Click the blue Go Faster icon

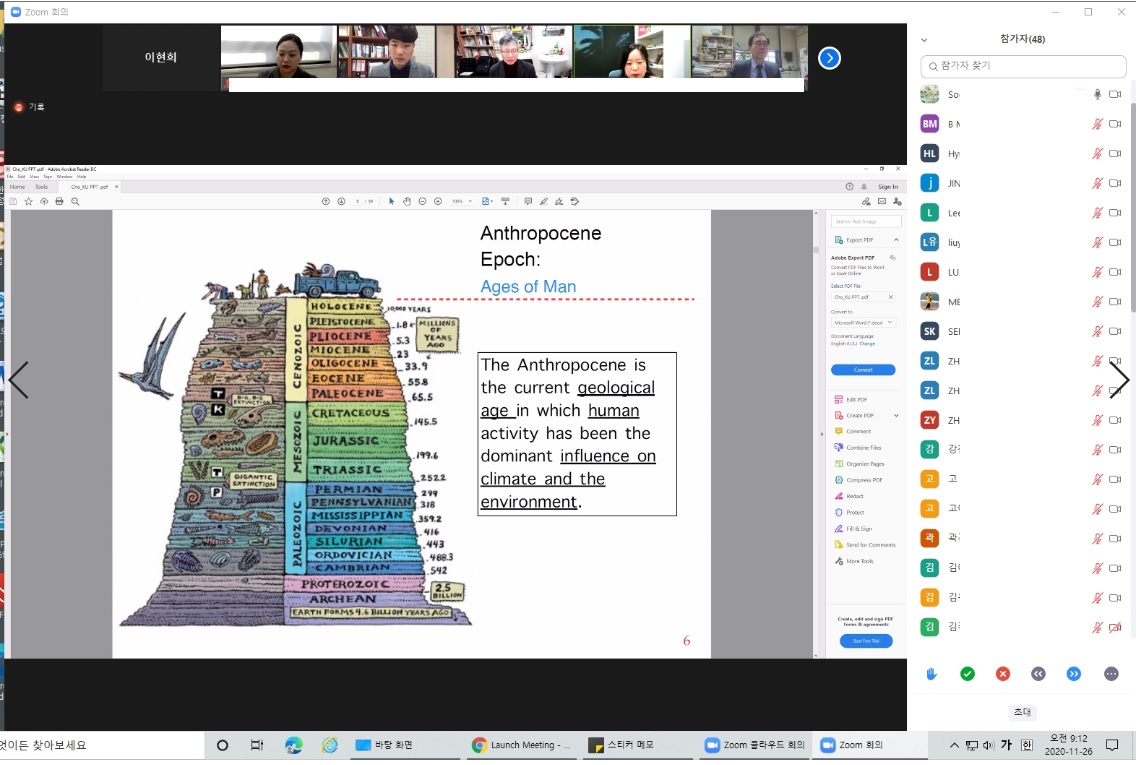pyautogui.click(x=1074, y=674)
